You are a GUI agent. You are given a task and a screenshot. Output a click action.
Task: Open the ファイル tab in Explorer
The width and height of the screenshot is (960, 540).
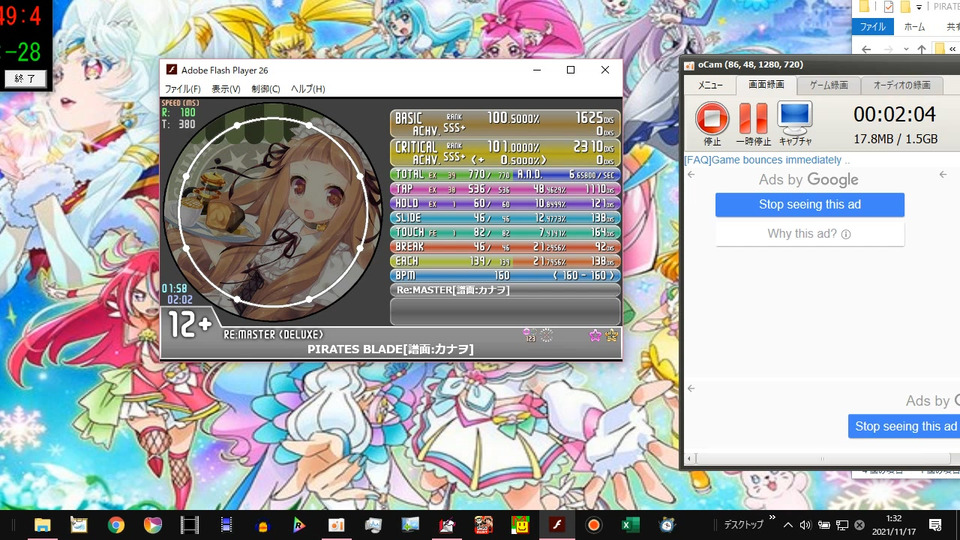click(872, 27)
